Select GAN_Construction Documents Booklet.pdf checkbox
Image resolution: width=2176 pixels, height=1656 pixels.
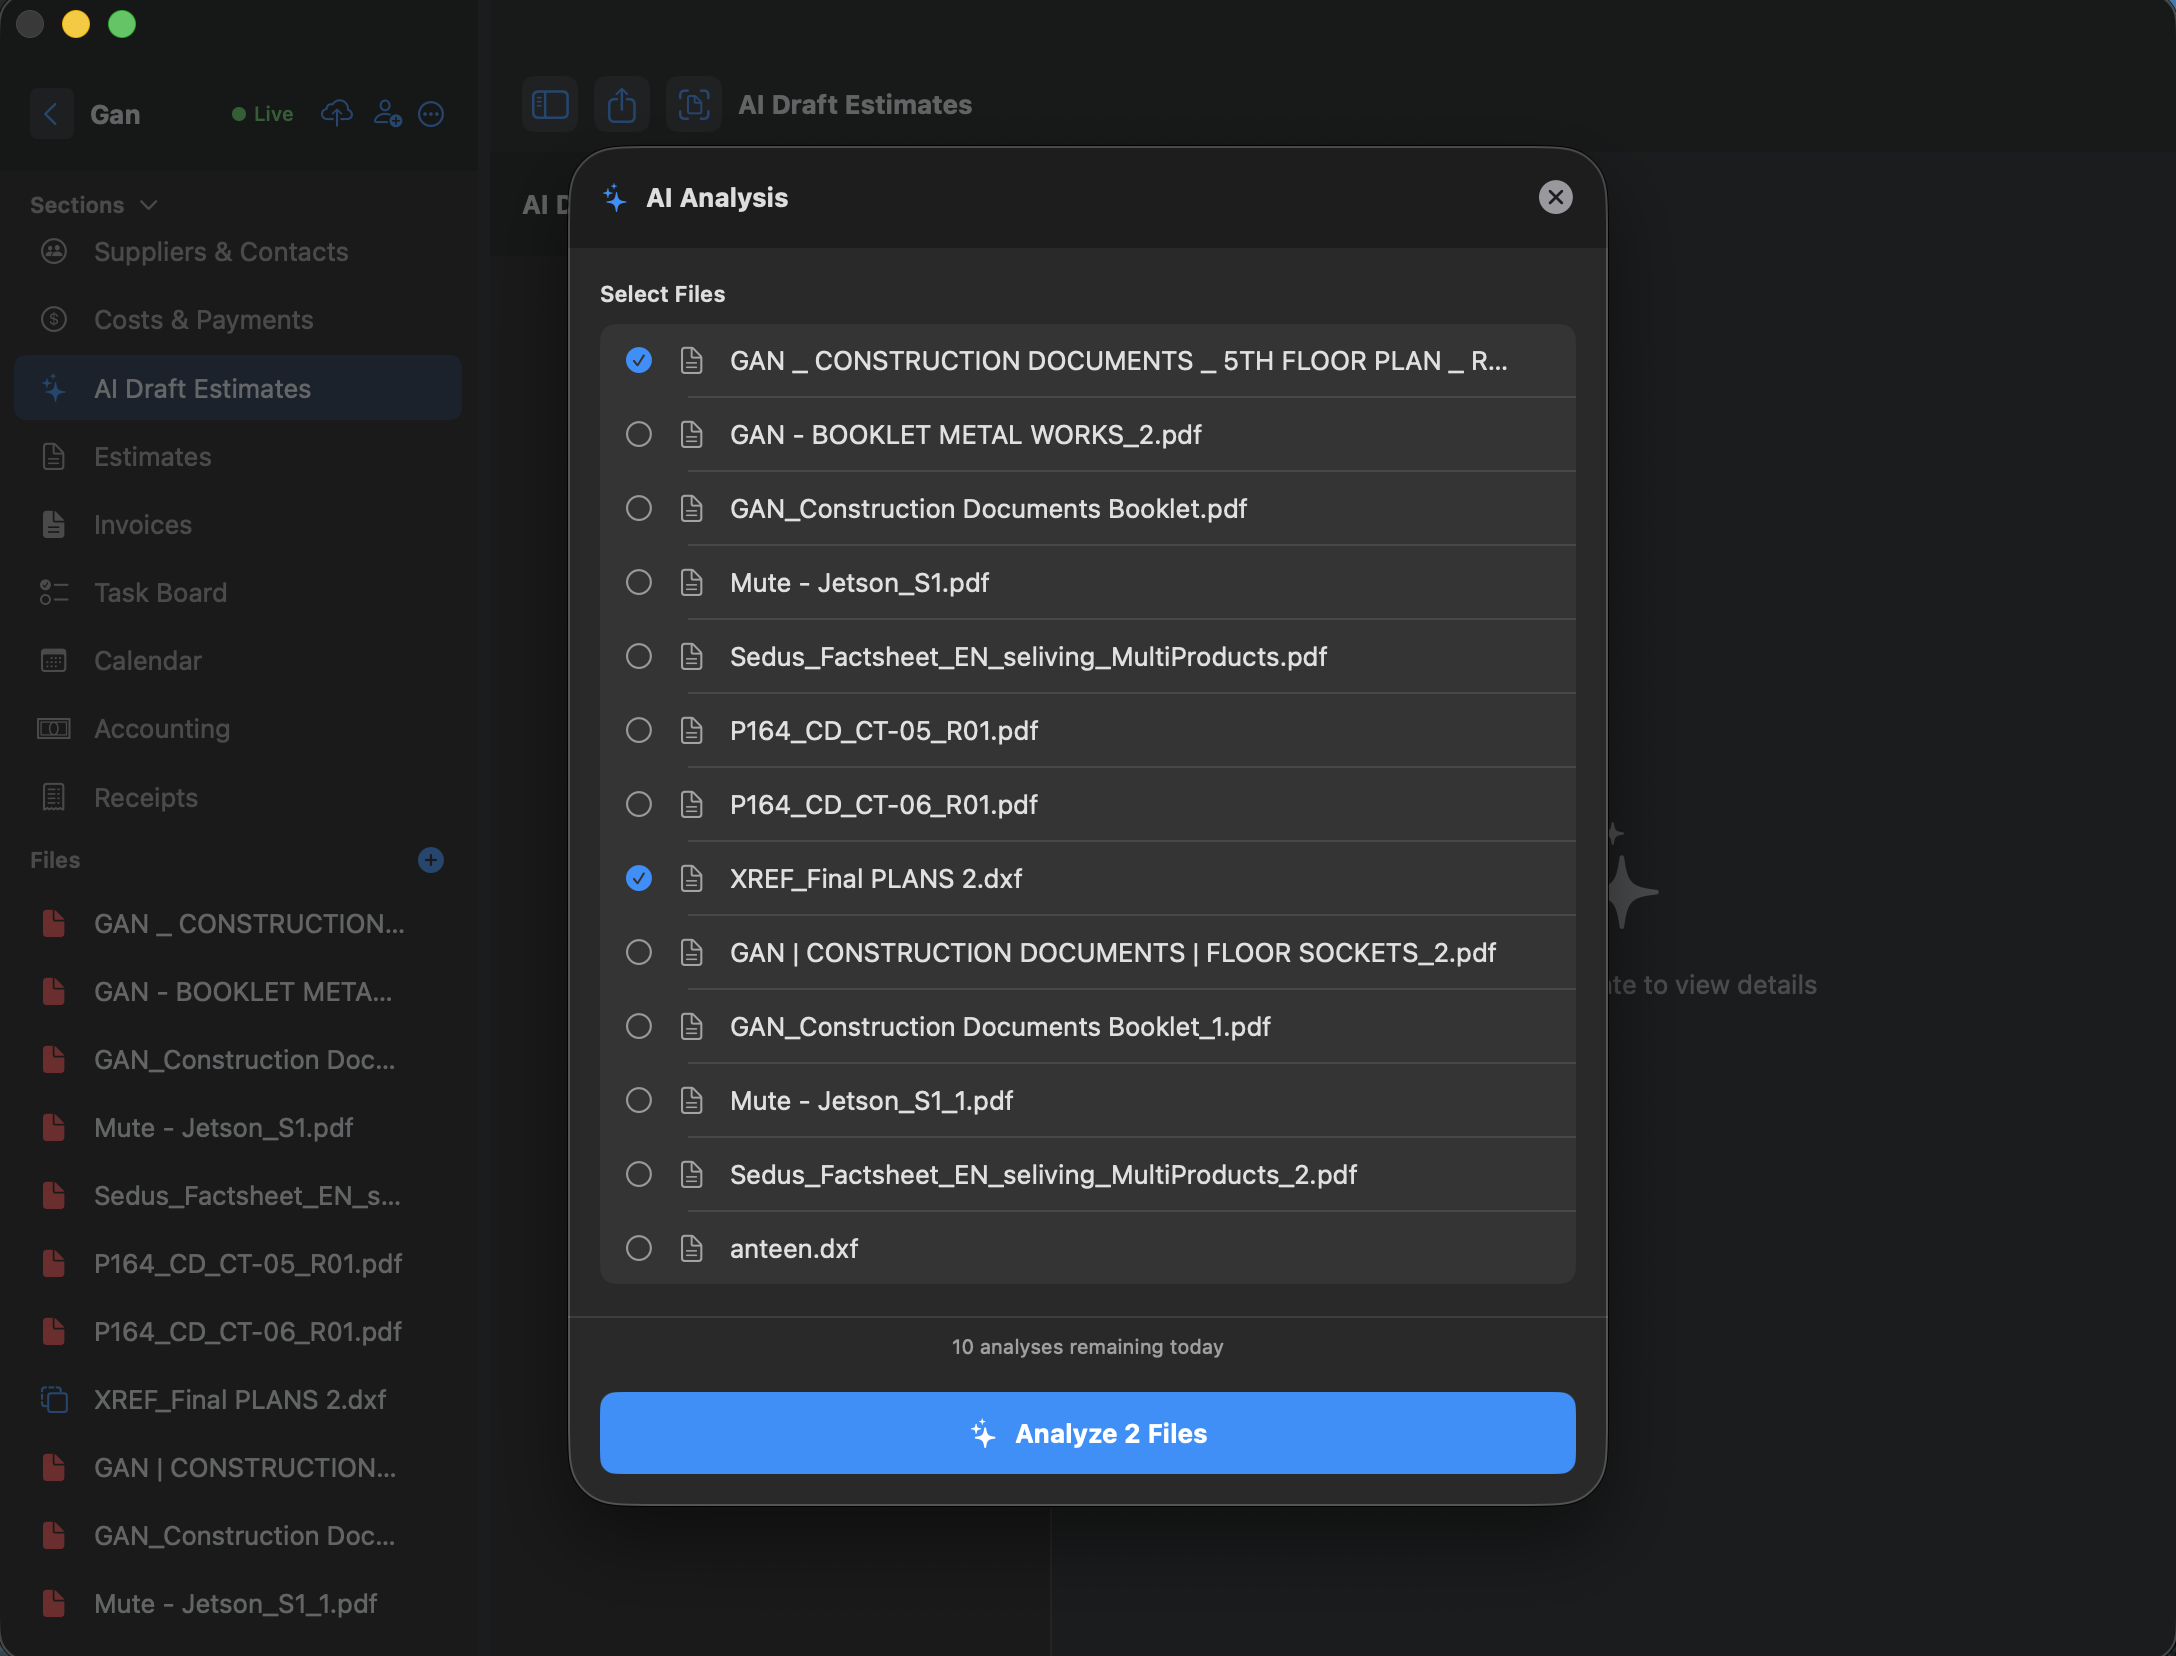[639, 508]
